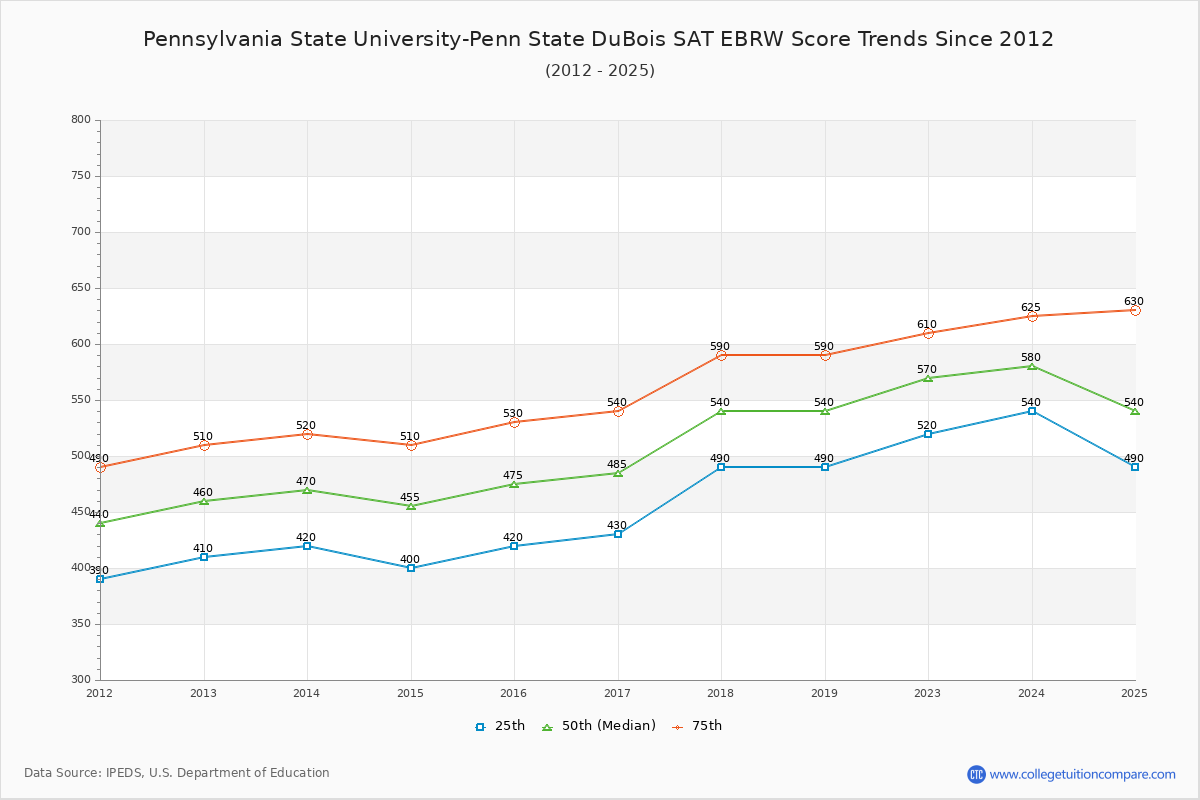This screenshot has width=1200, height=800.
Task: Toggle the 50th (Median) legend series
Action: point(599,726)
